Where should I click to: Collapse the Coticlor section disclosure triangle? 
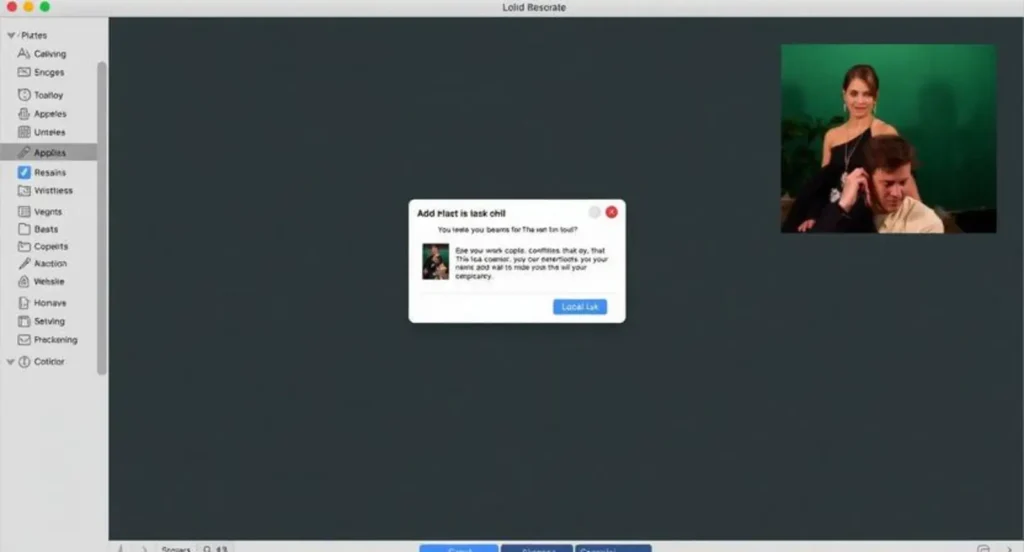coord(10,361)
